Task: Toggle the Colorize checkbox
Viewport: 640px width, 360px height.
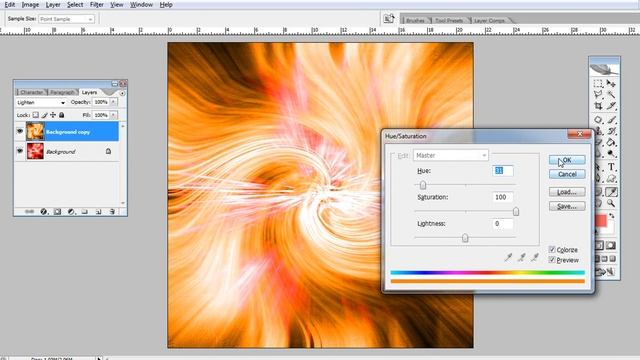Action: (552, 249)
